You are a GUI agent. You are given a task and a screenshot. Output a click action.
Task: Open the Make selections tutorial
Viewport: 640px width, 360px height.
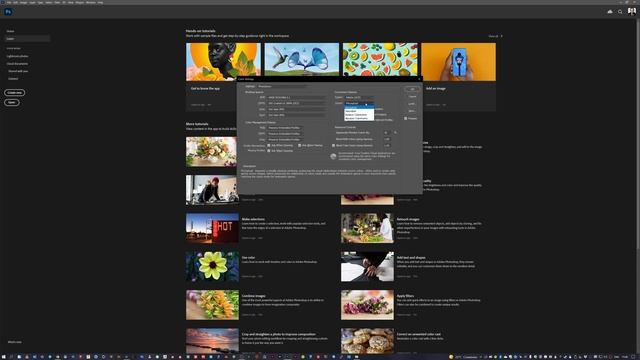tap(212, 228)
